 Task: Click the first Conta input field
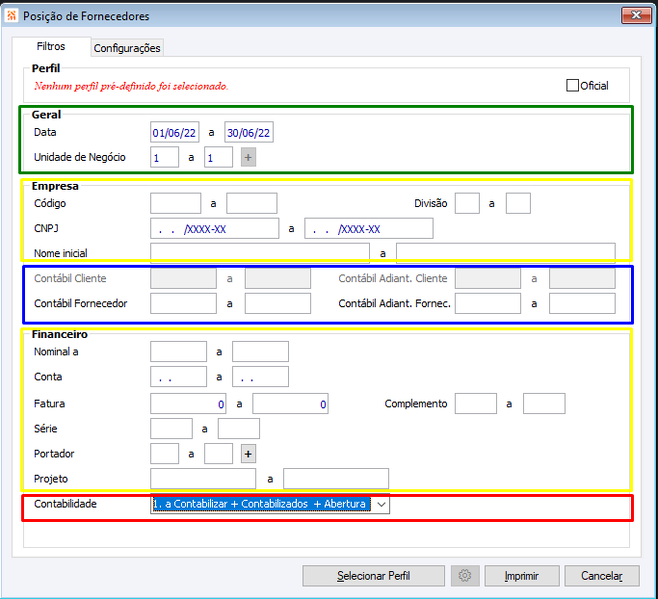pyautogui.click(x=178, y=377)
